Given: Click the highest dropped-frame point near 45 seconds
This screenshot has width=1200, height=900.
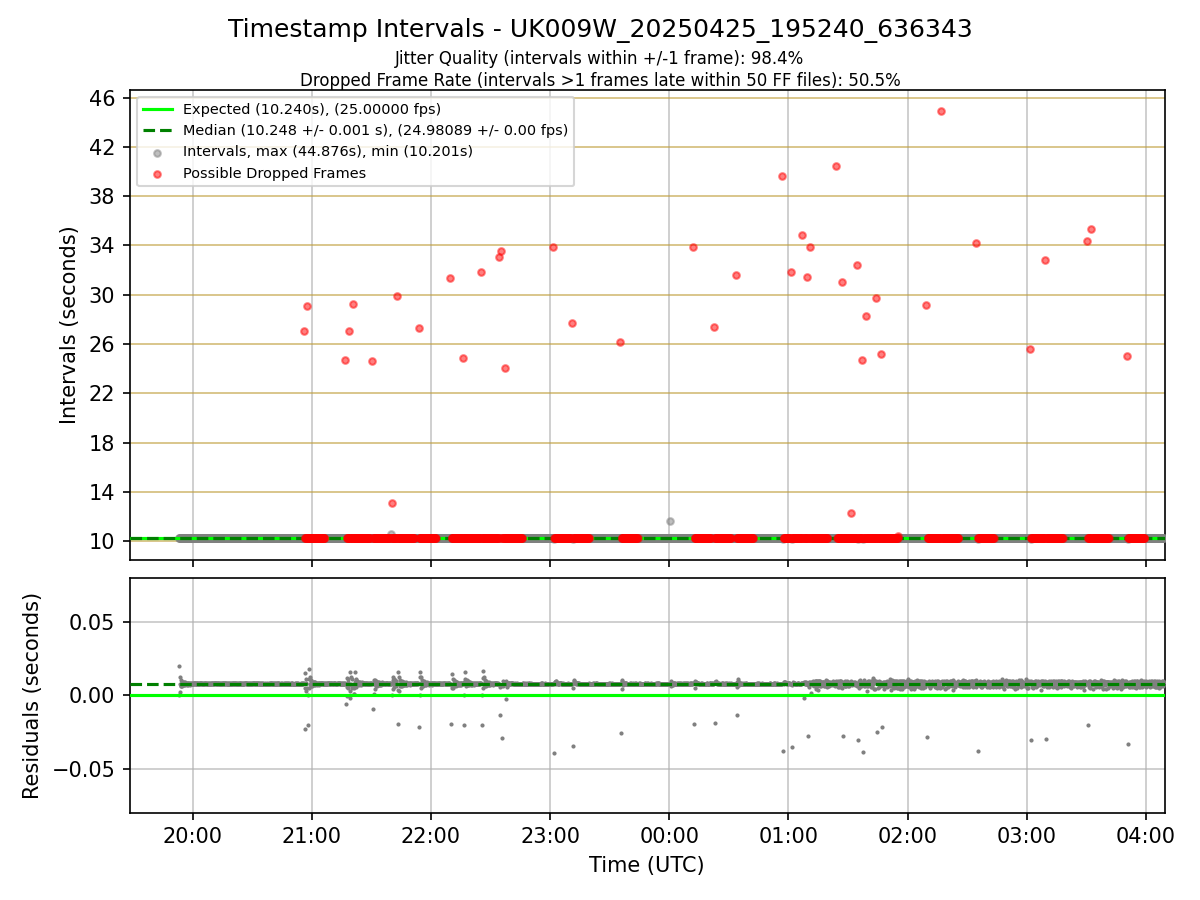Looking at the screenshot, I should [x=941, y=111].
